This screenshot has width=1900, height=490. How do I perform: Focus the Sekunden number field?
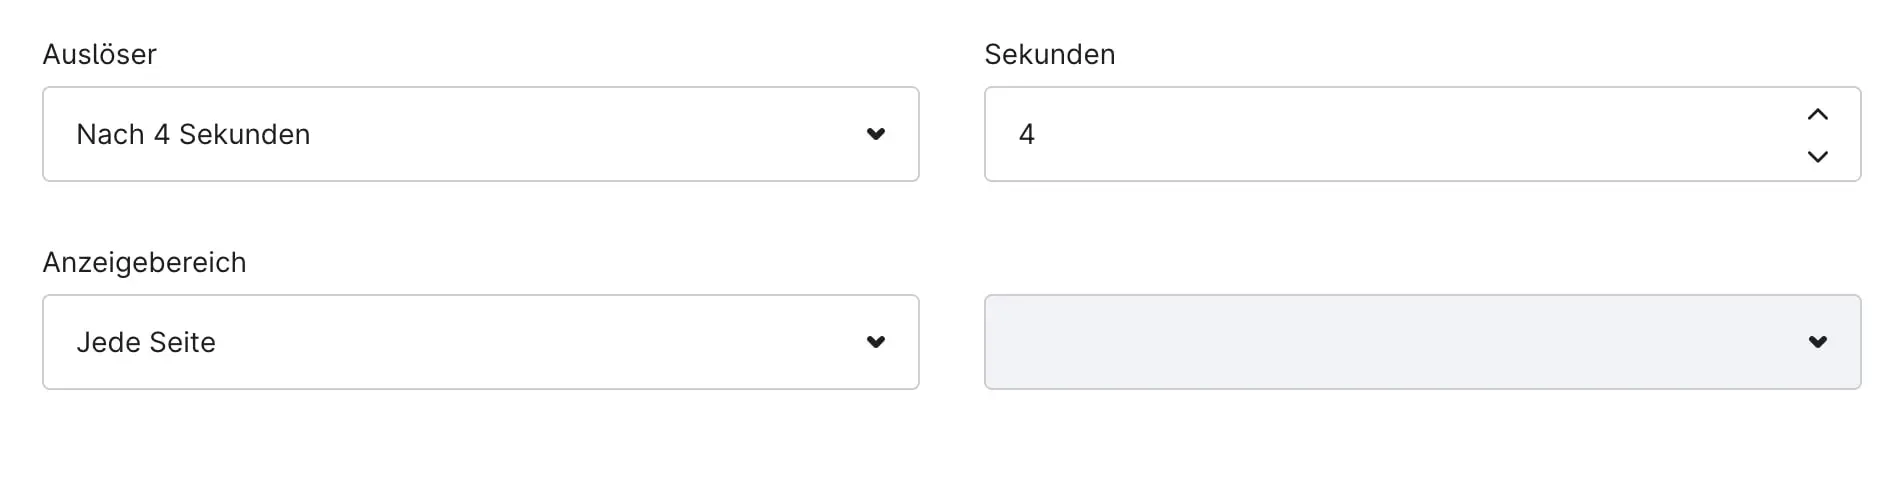pos(1400,134)
